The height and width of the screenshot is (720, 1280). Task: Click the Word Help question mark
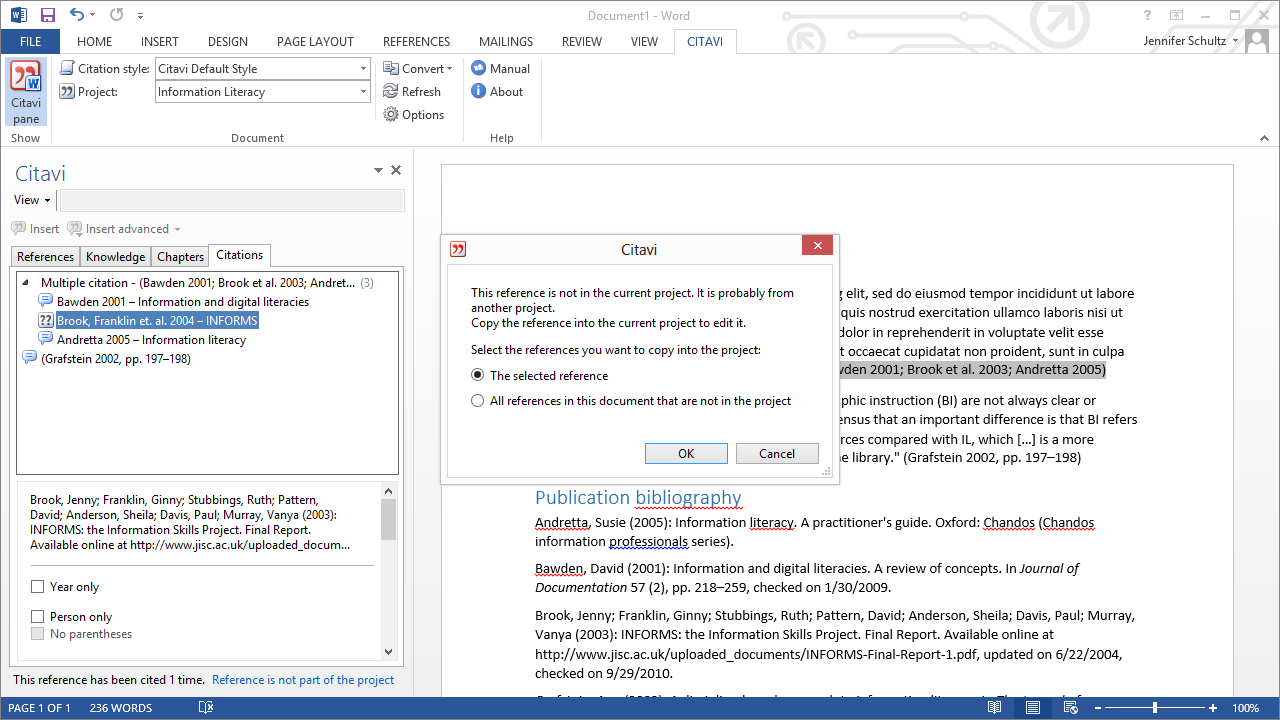(1148, 15)
